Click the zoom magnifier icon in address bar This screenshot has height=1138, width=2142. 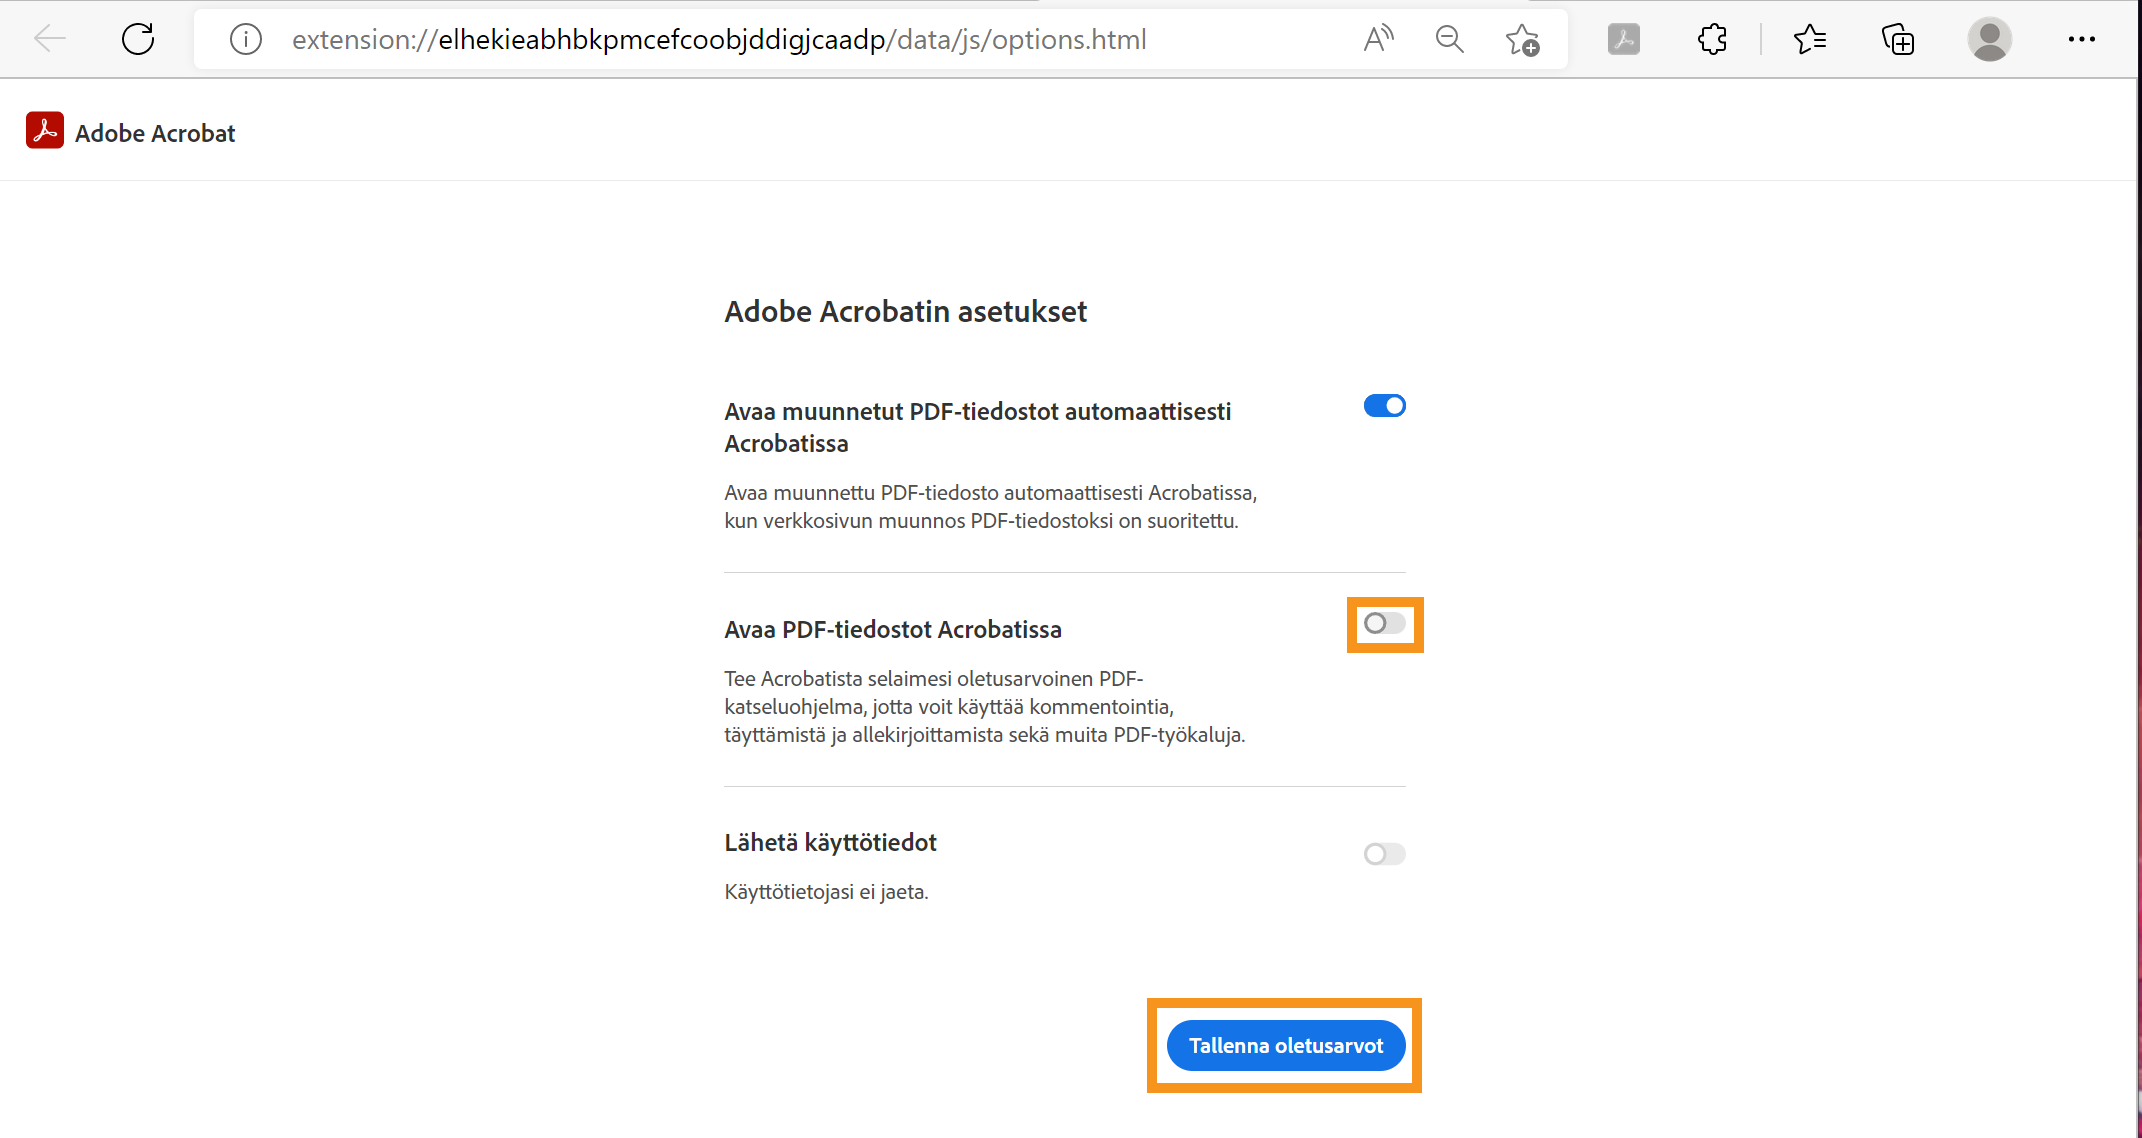click(1449, 39)
